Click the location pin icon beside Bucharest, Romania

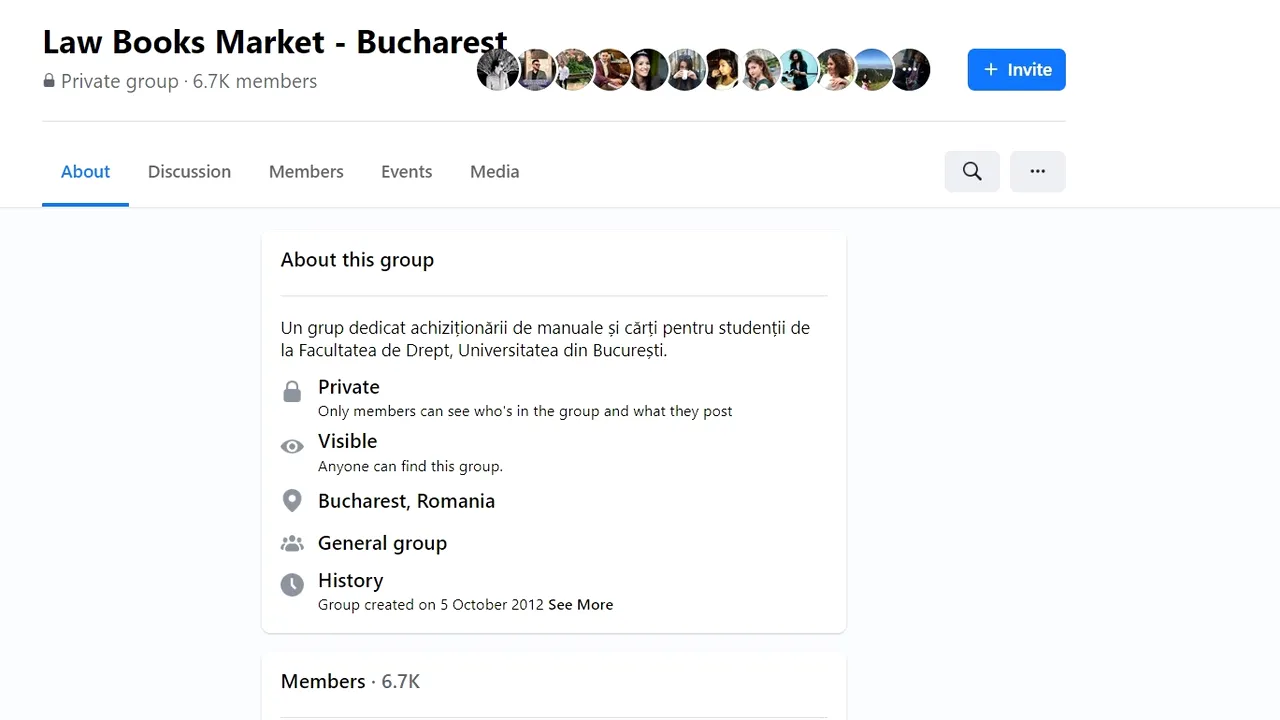292,501
